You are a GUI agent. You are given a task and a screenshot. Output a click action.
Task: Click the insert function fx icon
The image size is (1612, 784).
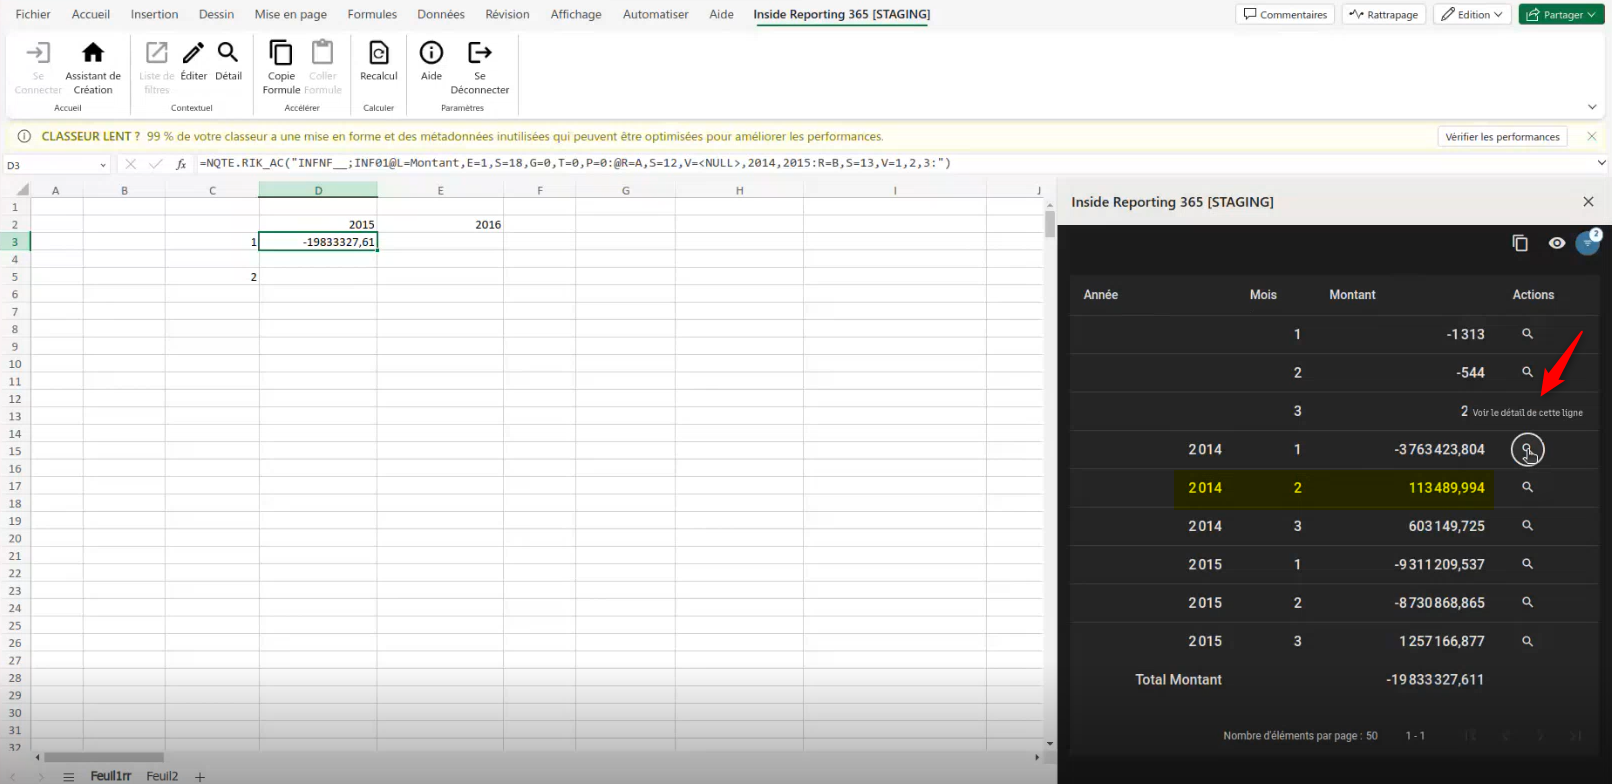point(181,164)
